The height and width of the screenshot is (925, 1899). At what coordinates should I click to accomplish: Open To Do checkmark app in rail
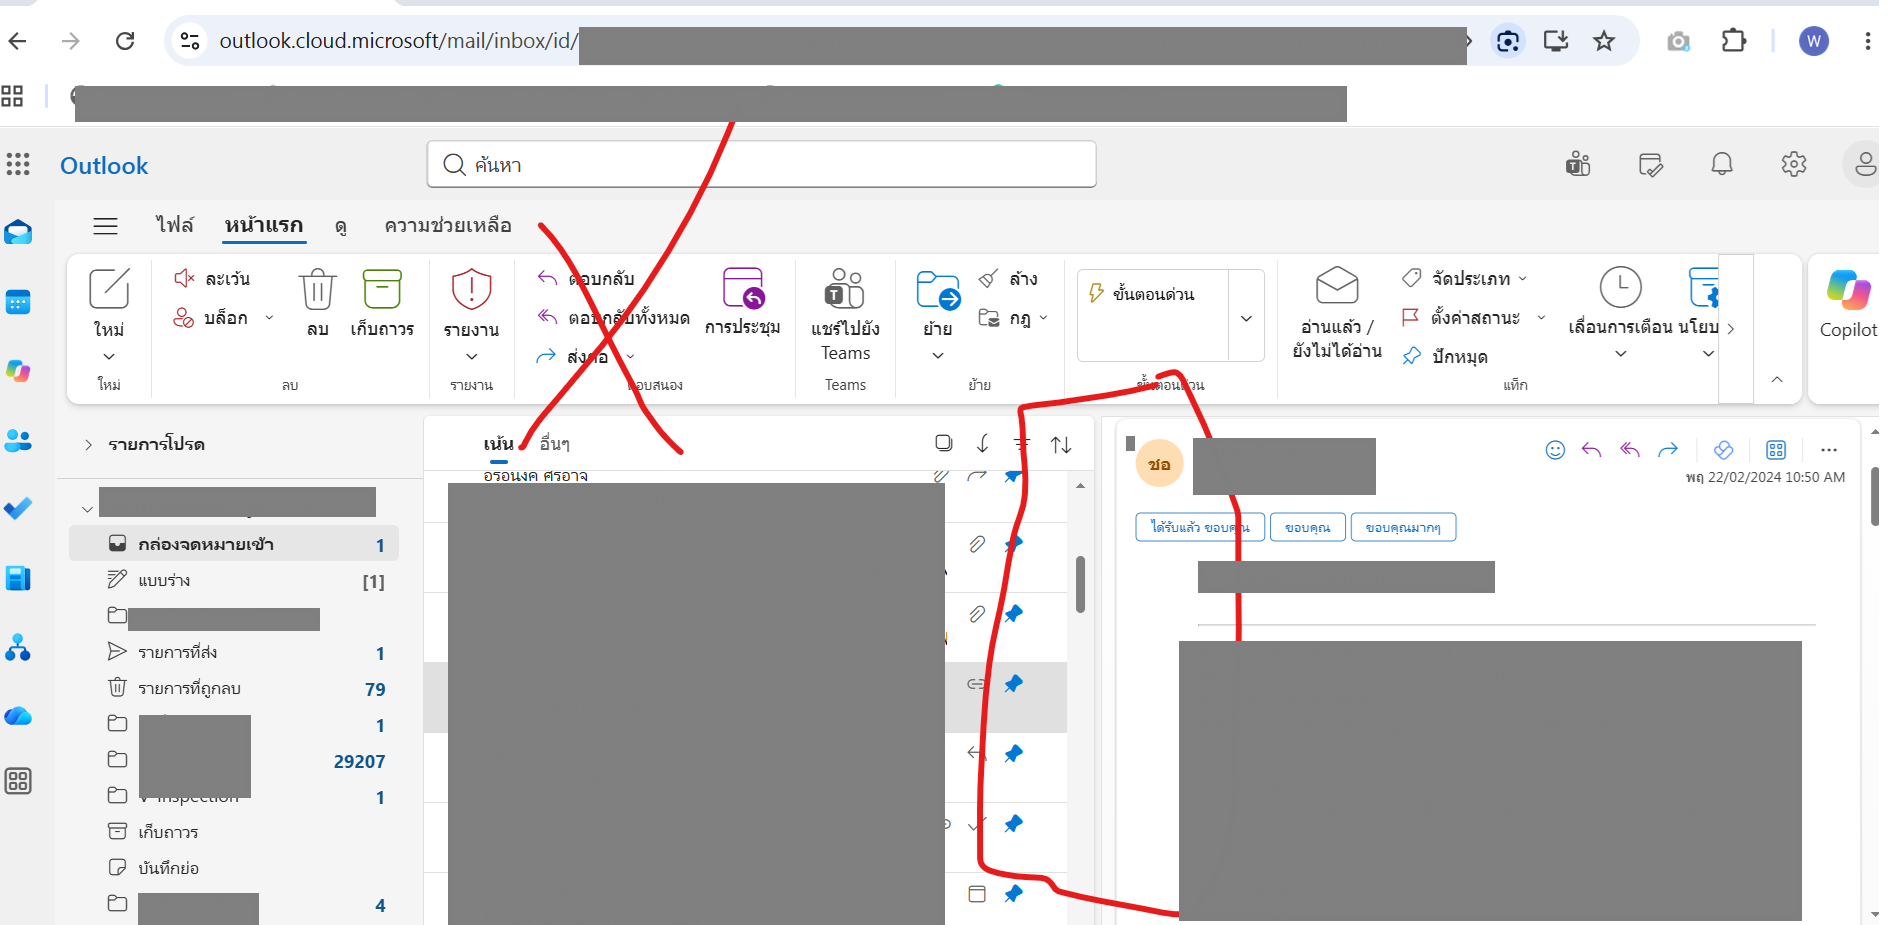pos(18,508)
